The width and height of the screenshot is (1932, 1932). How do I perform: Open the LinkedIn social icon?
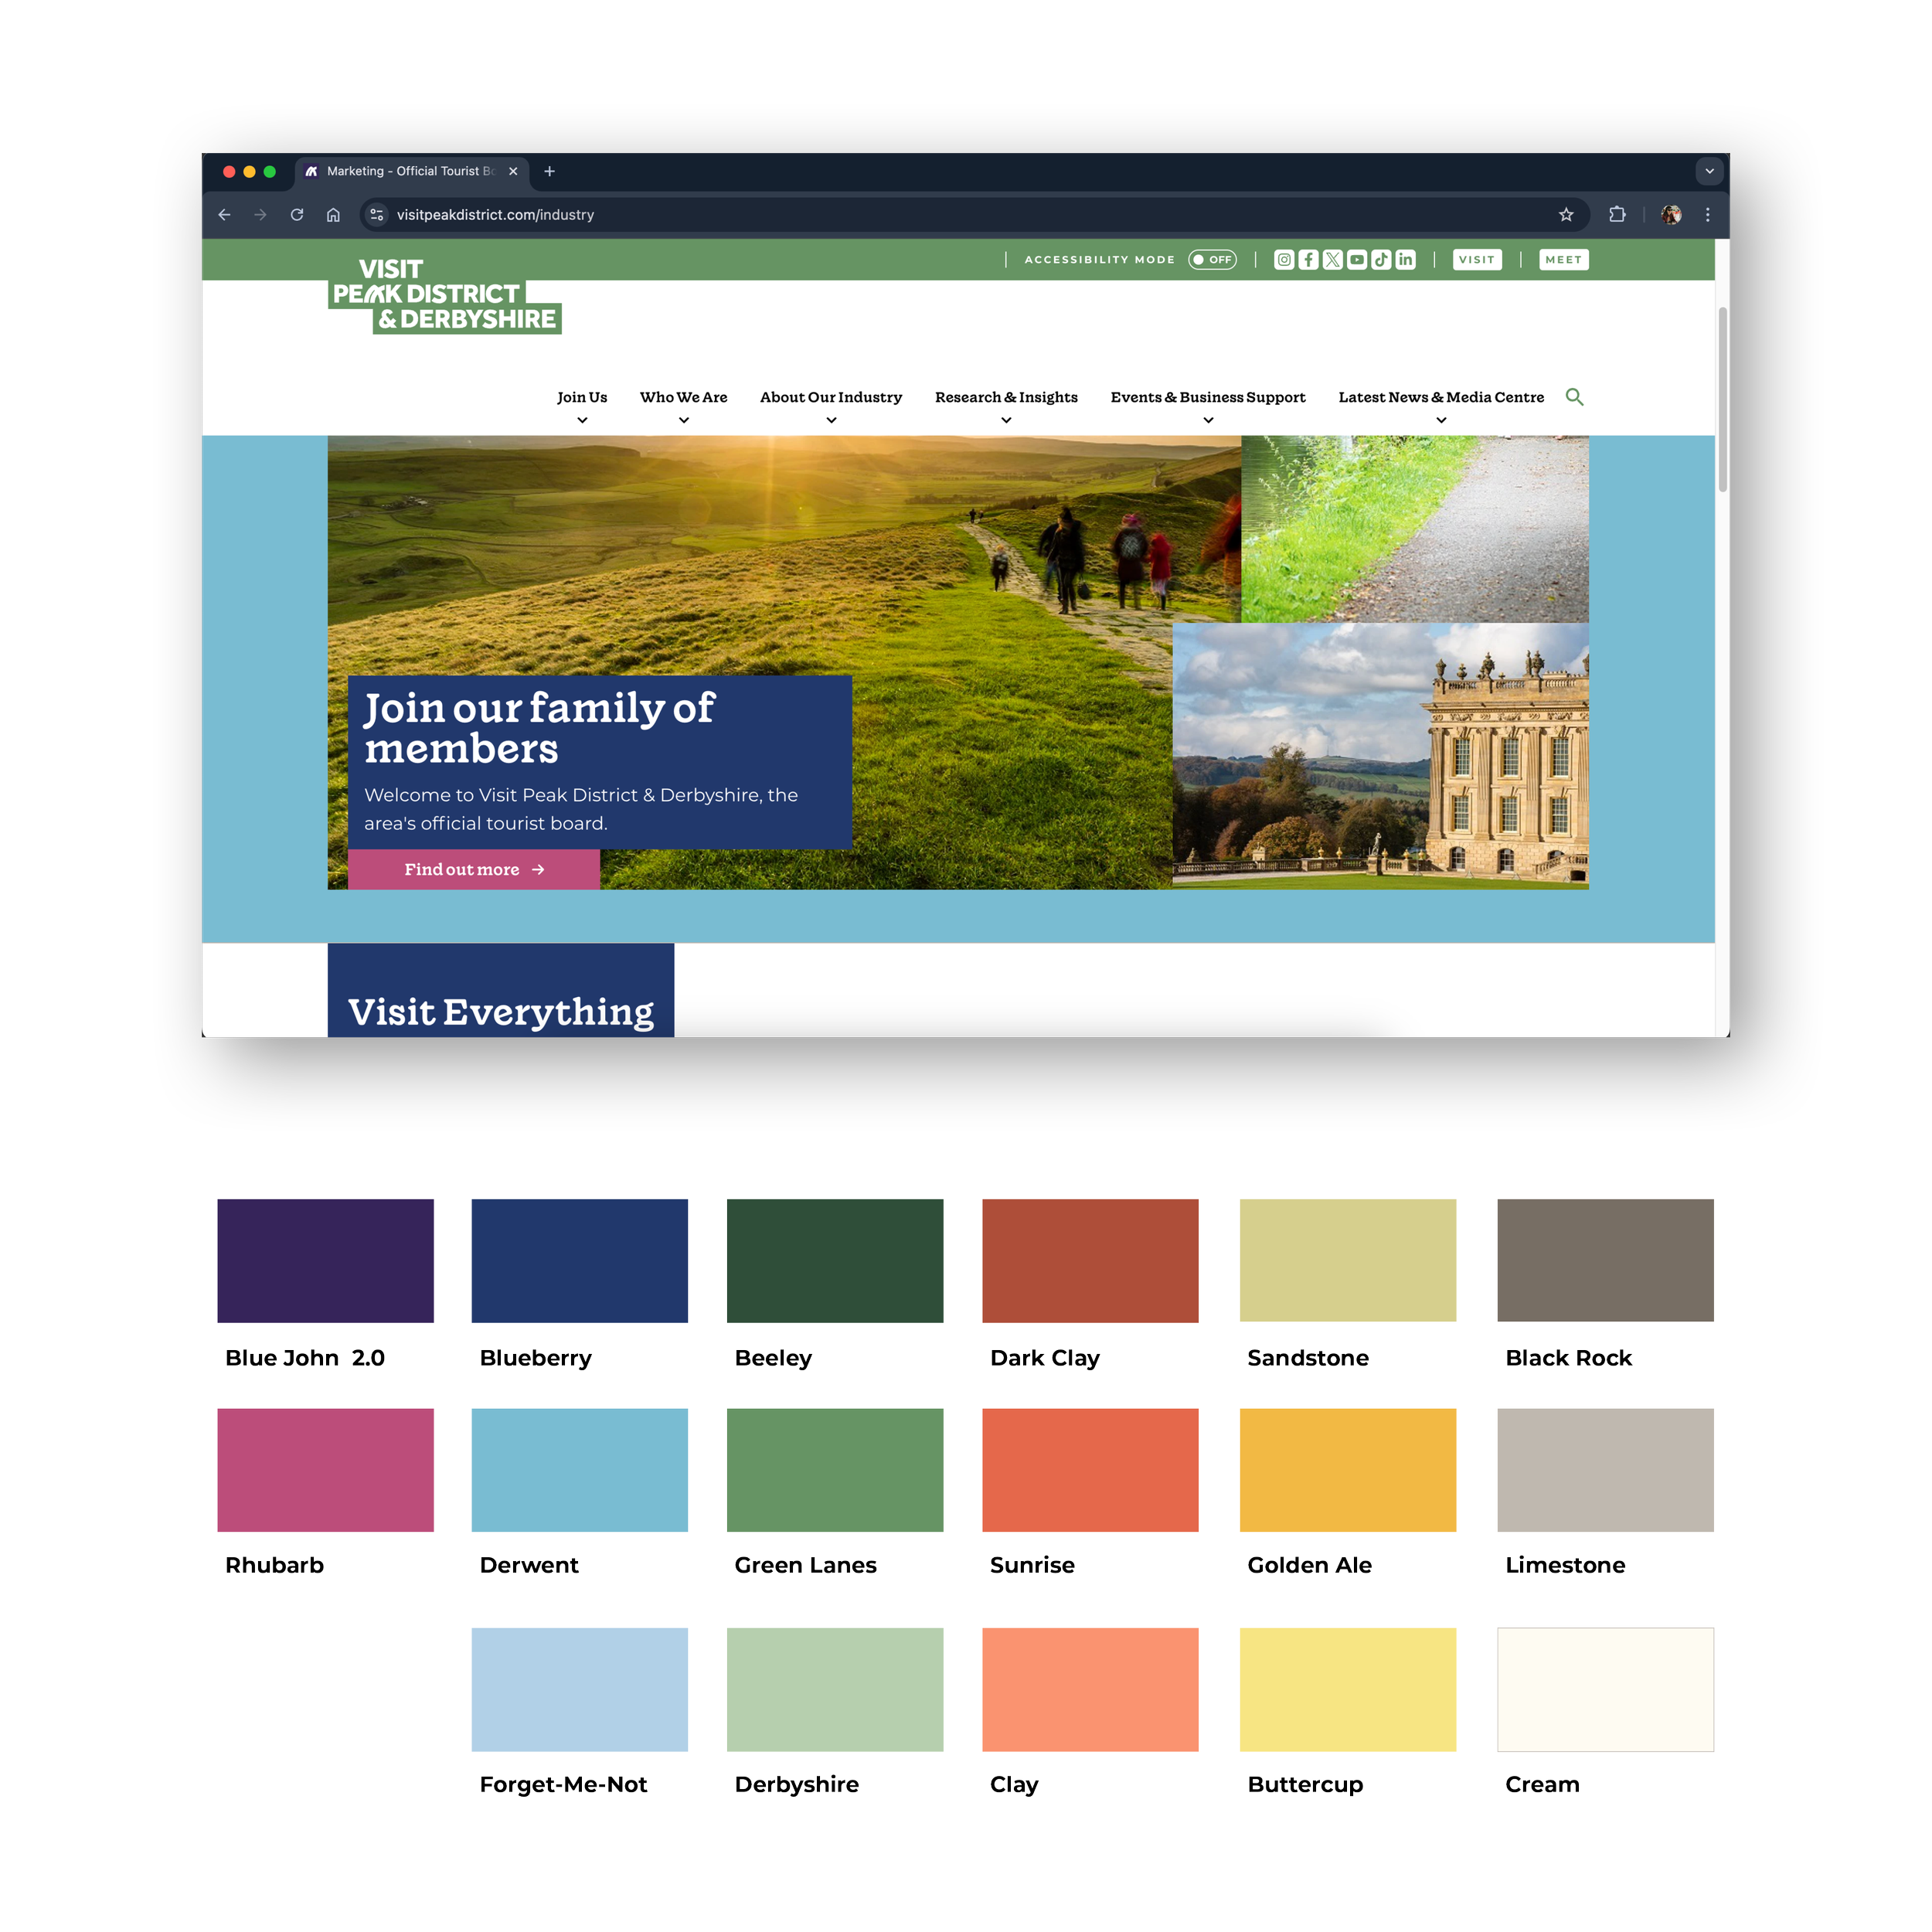(x=1405, y=260)
